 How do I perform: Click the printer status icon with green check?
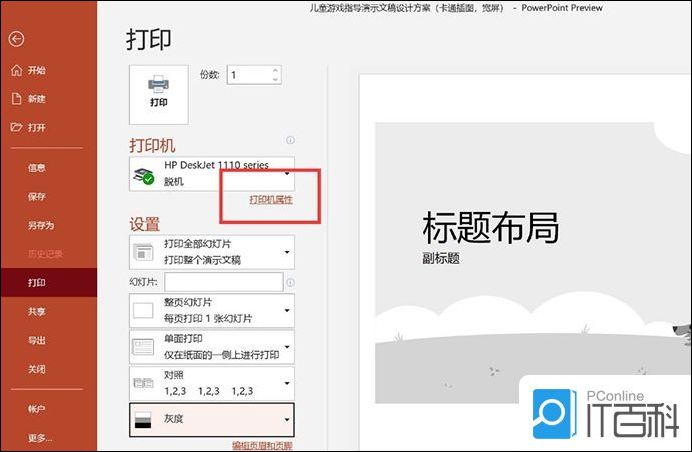[x=143, y=176]
